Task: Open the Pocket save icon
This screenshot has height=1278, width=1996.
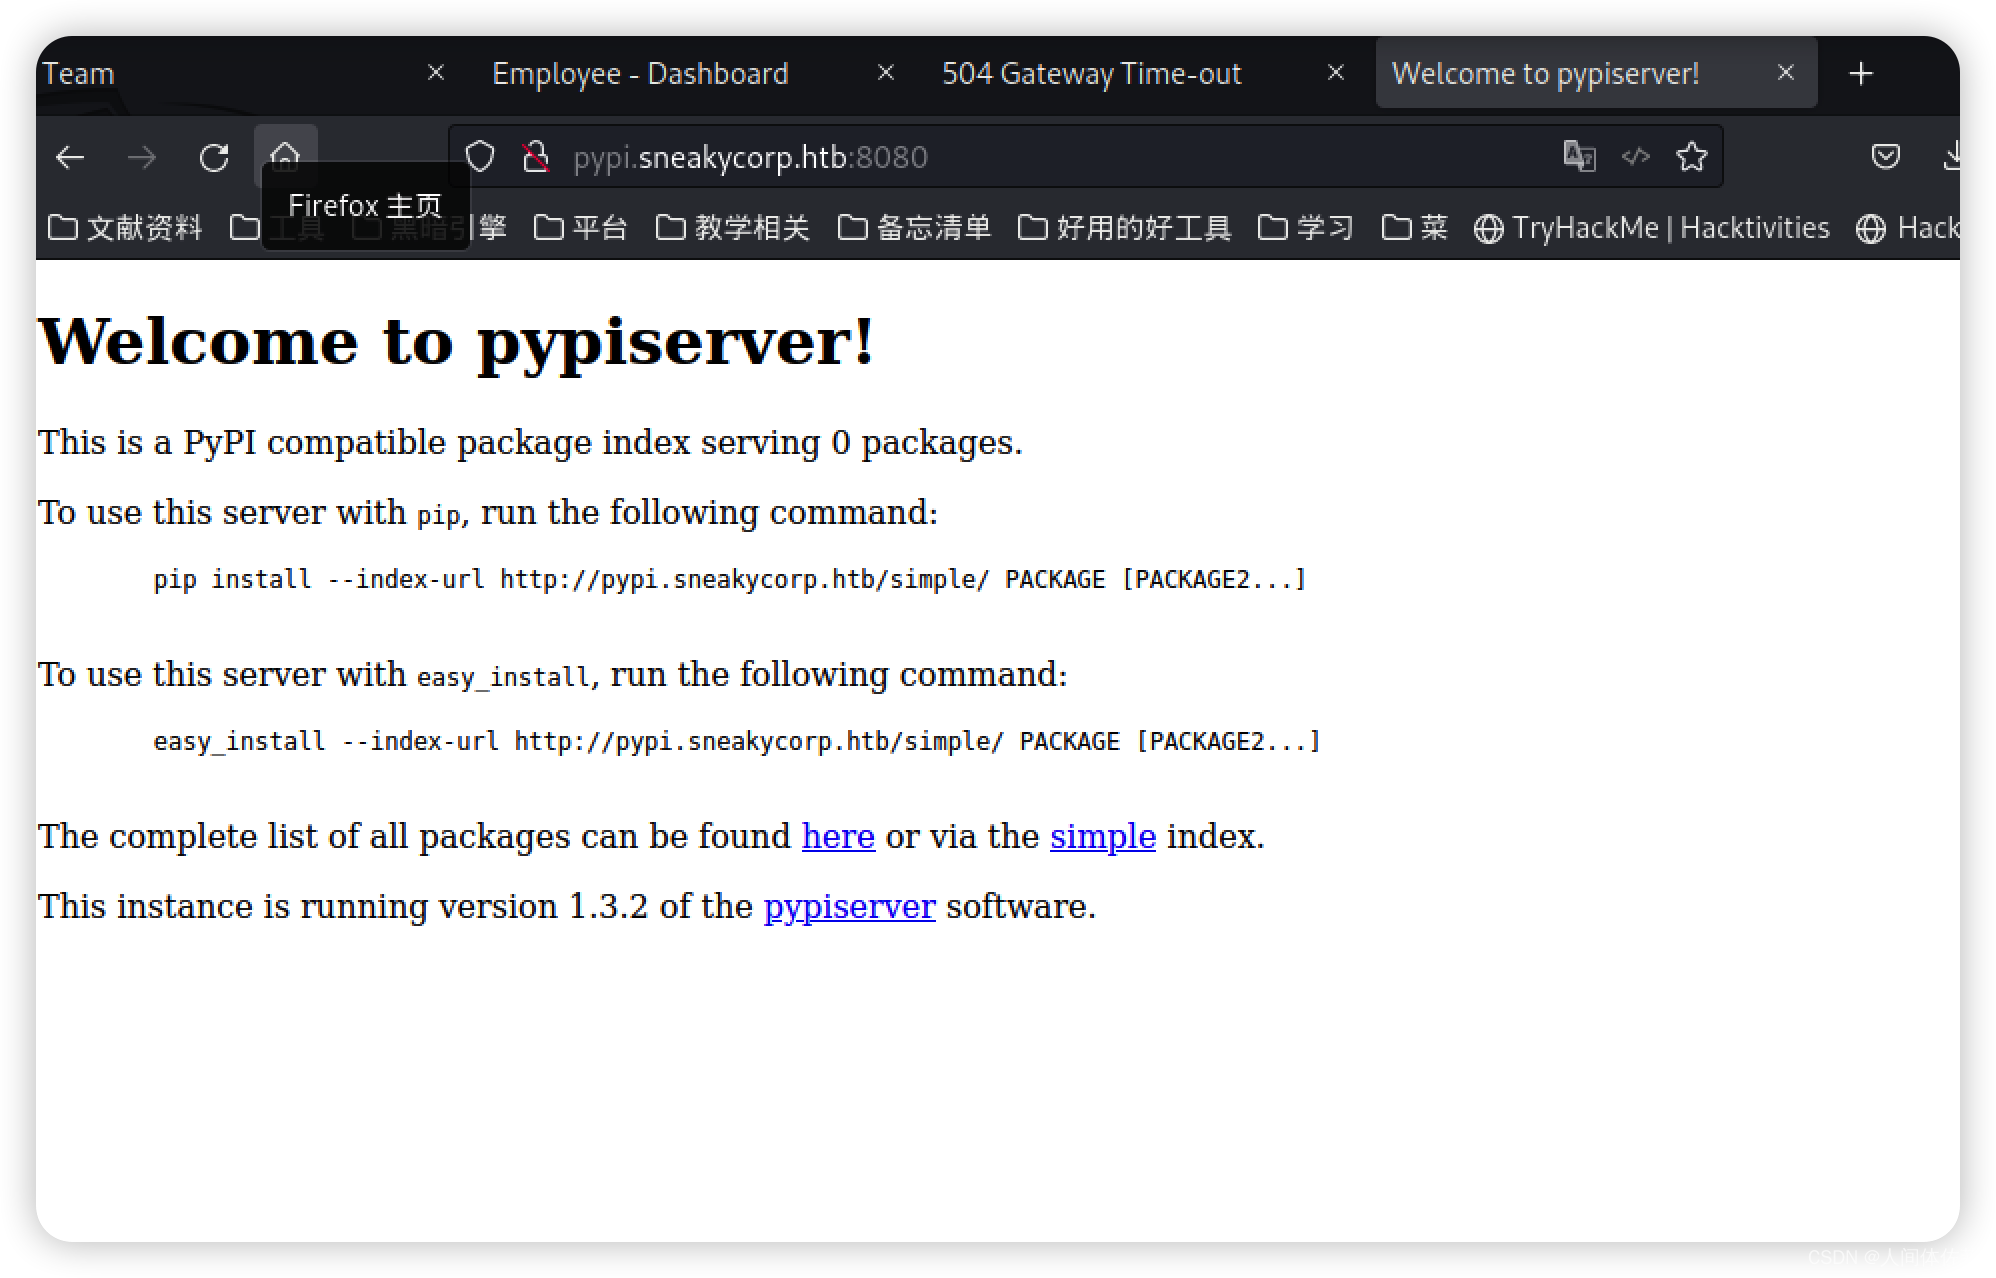Action: tap(1885, 156)
